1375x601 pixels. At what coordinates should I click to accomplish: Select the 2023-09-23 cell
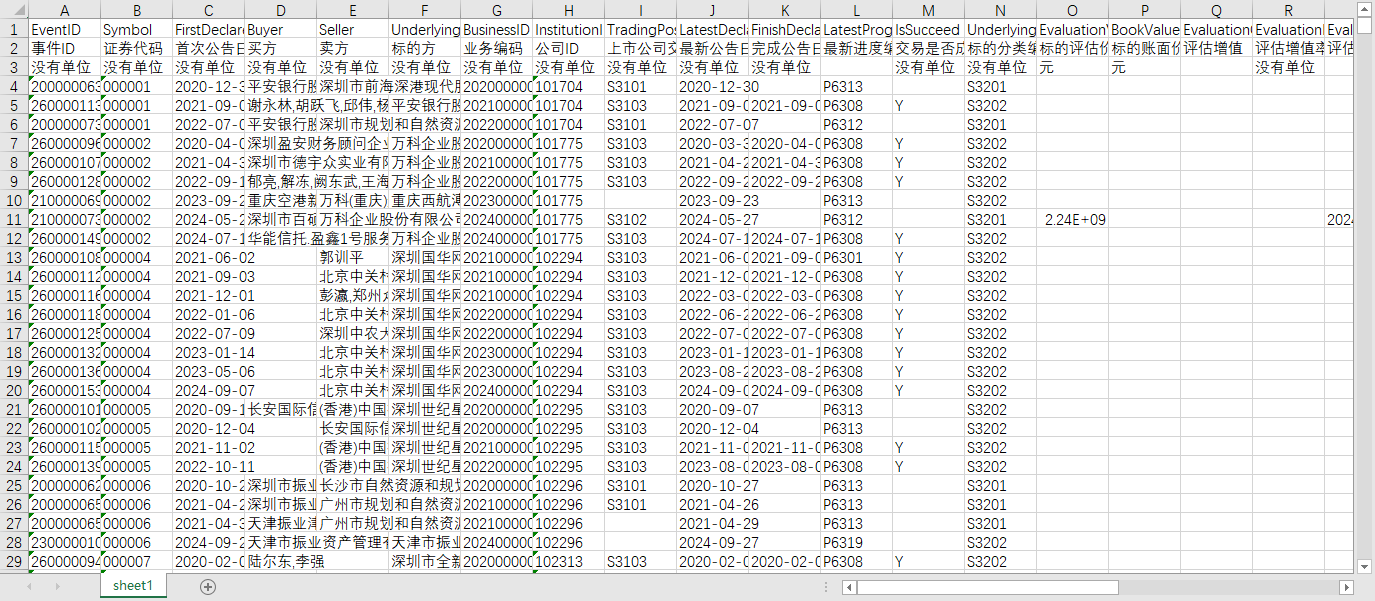(712, 200)
